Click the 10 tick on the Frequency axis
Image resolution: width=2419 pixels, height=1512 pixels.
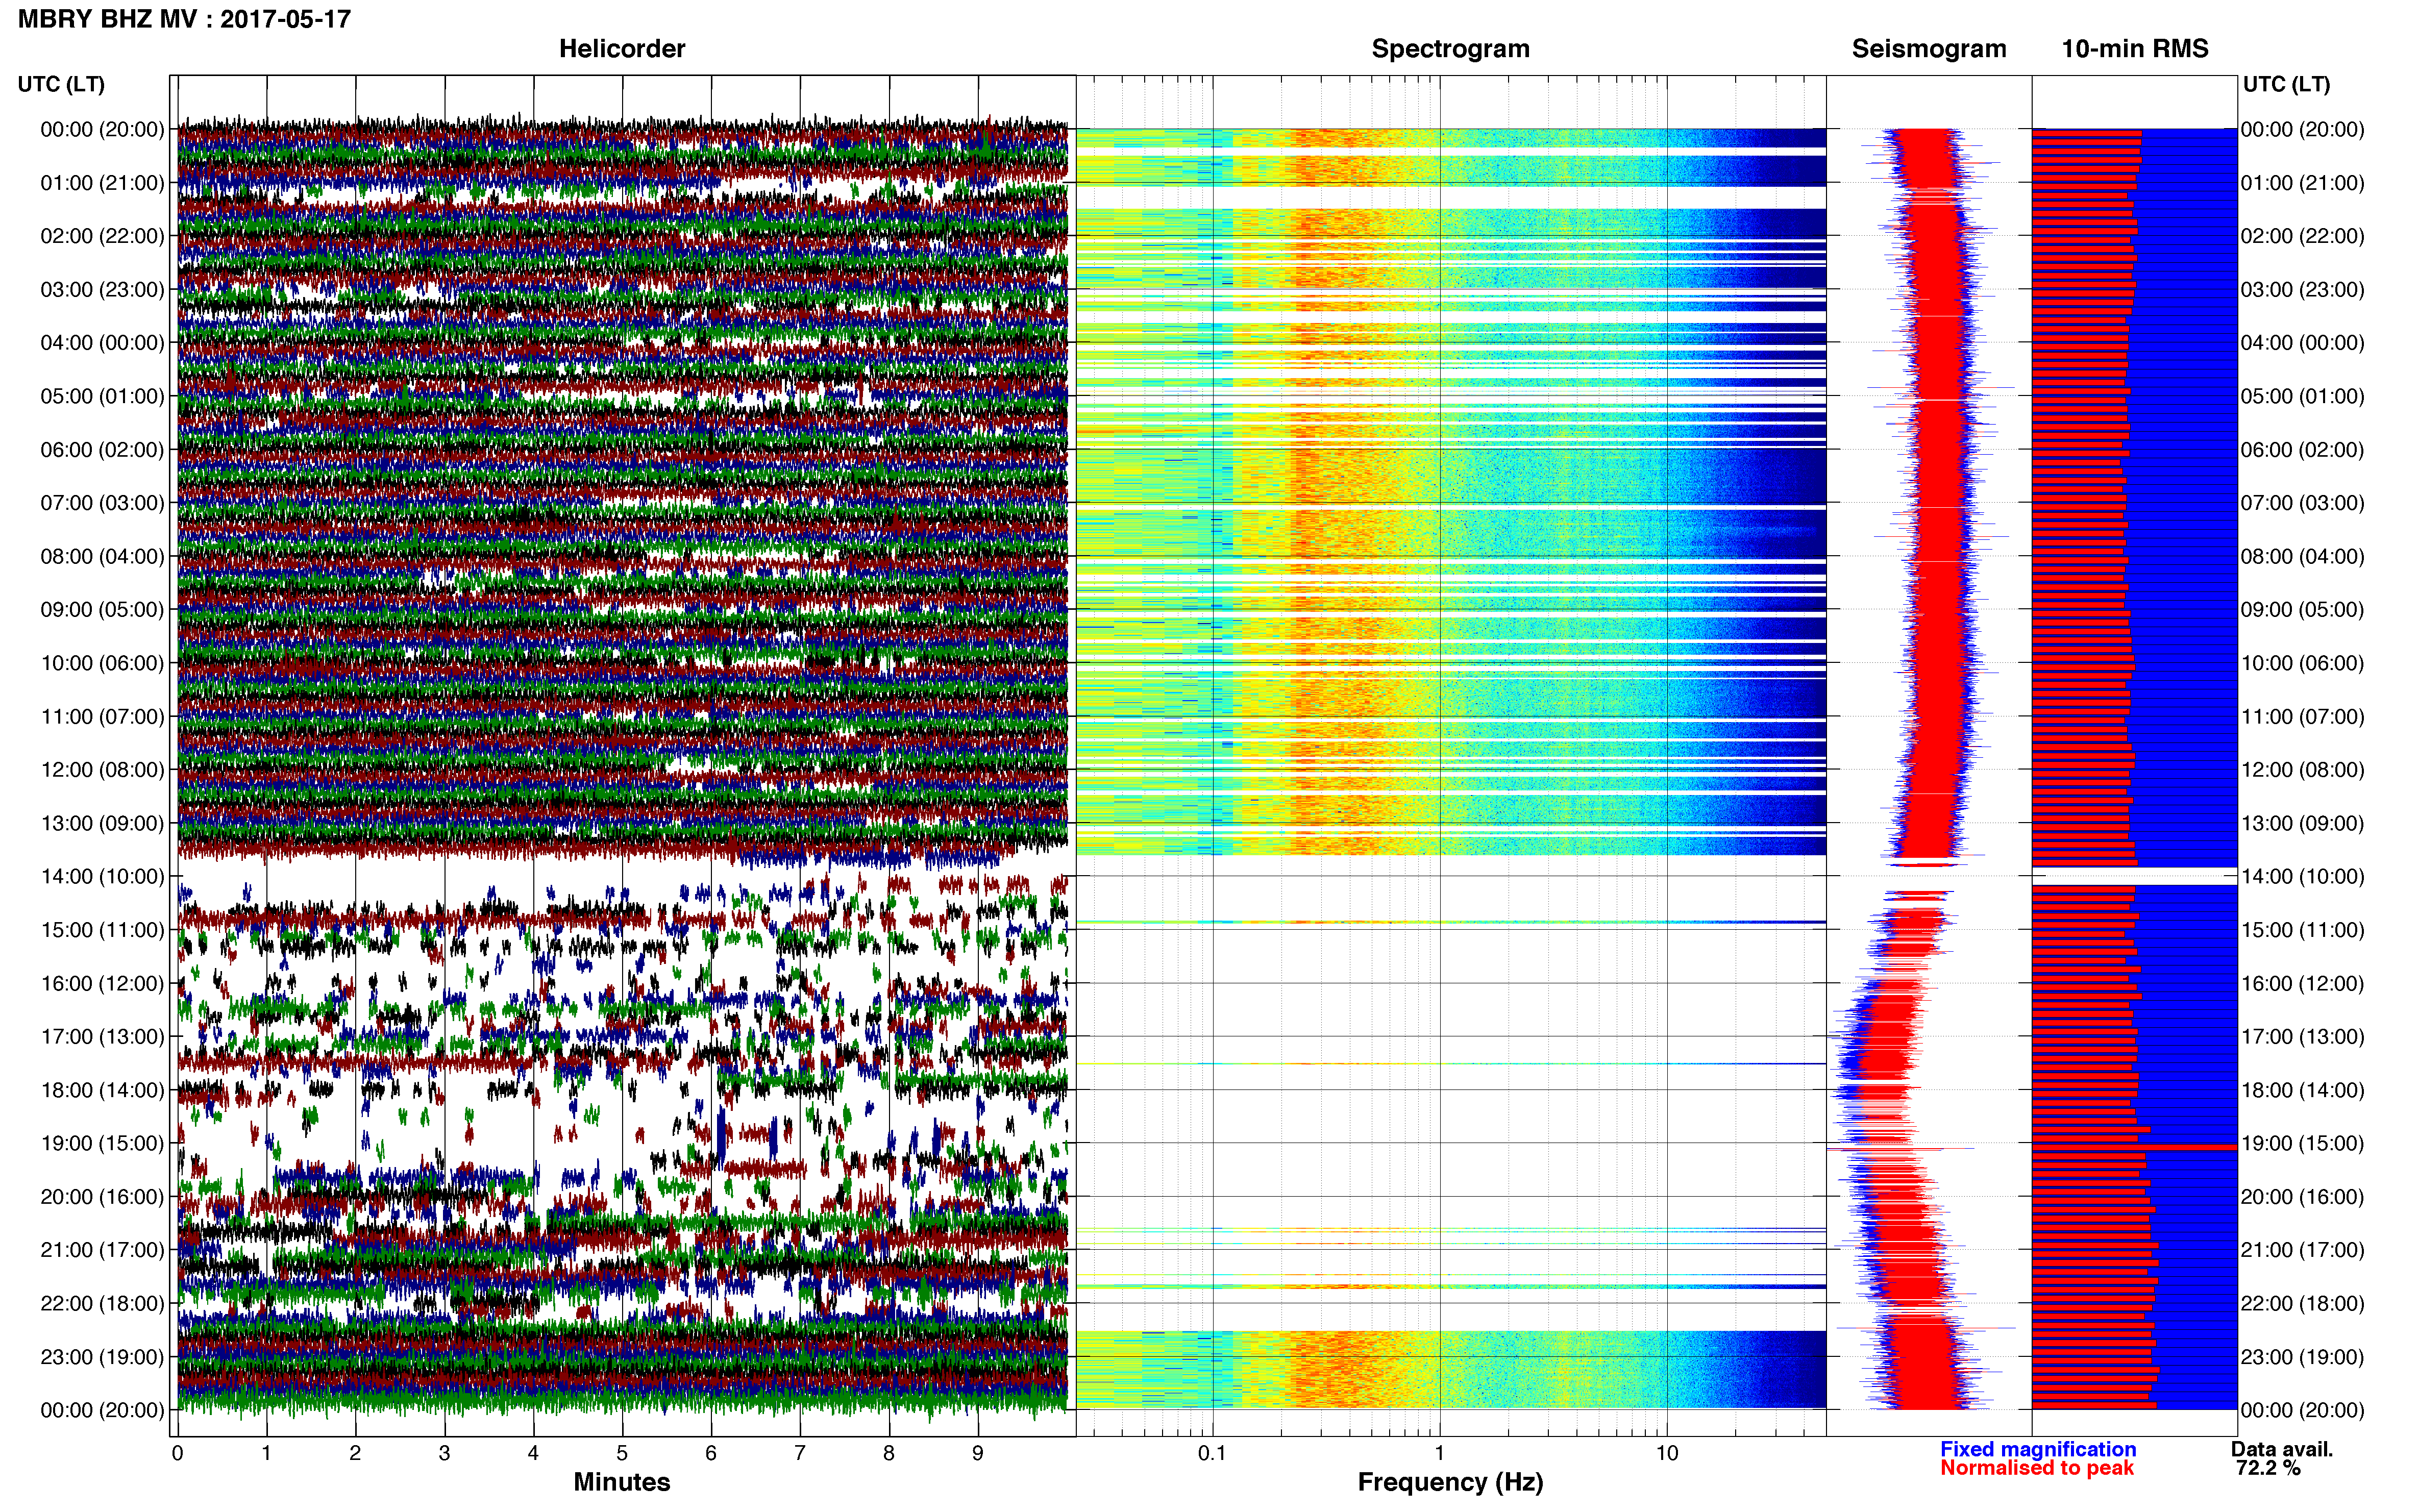(x=1667, y=1454)
